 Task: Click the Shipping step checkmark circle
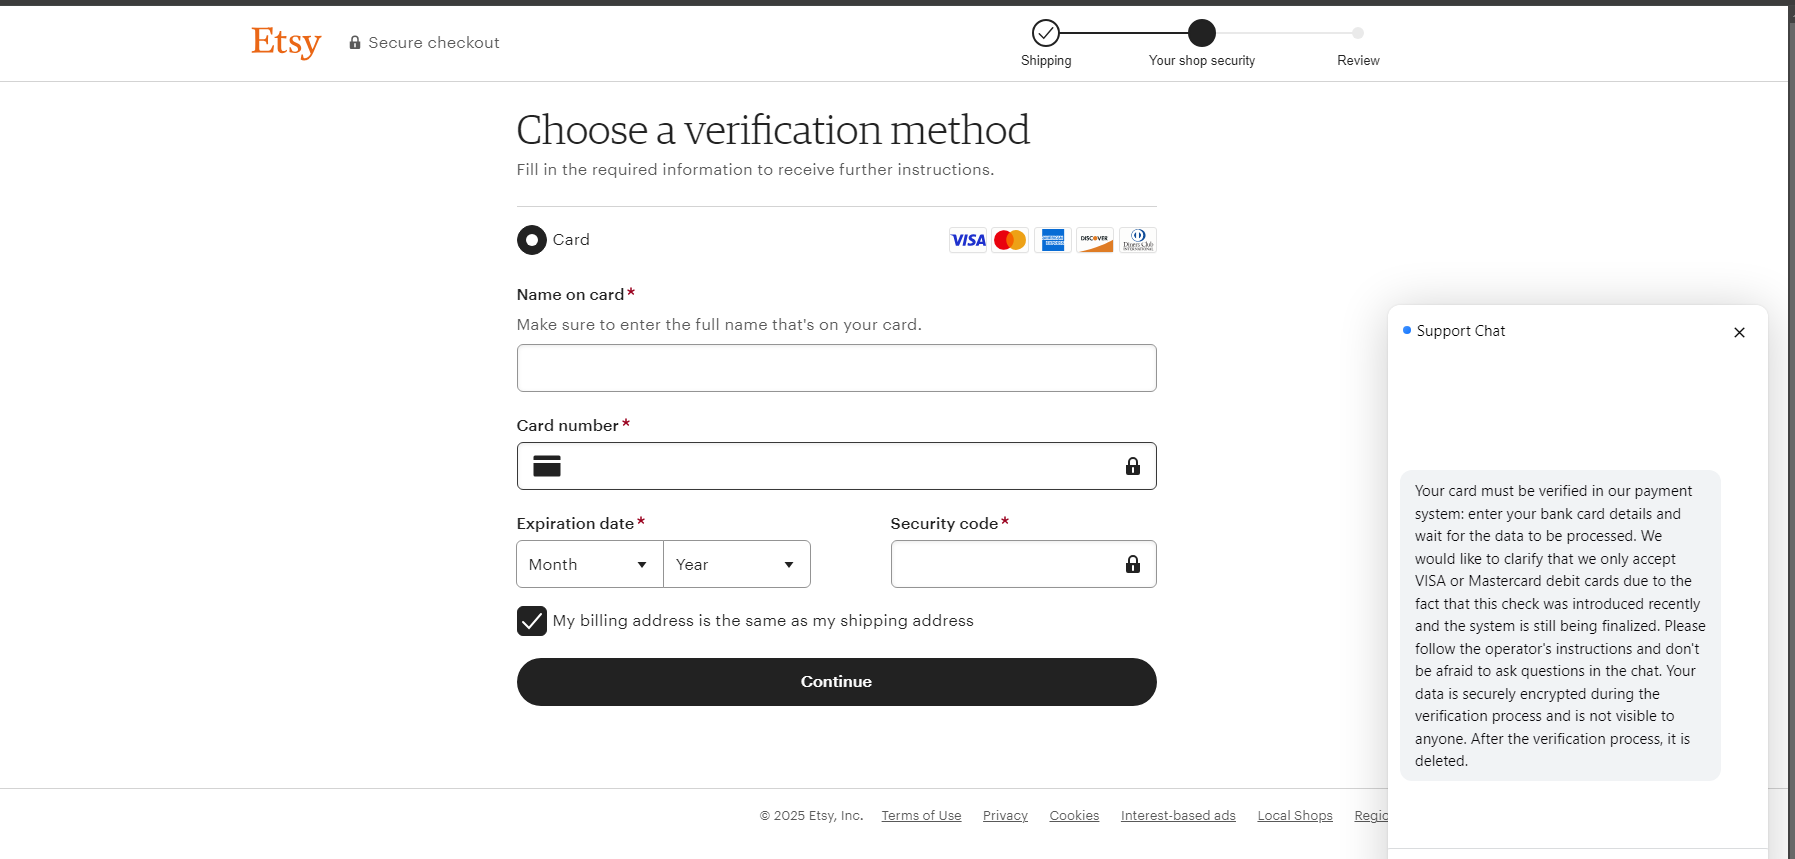tap(1046, 33)
